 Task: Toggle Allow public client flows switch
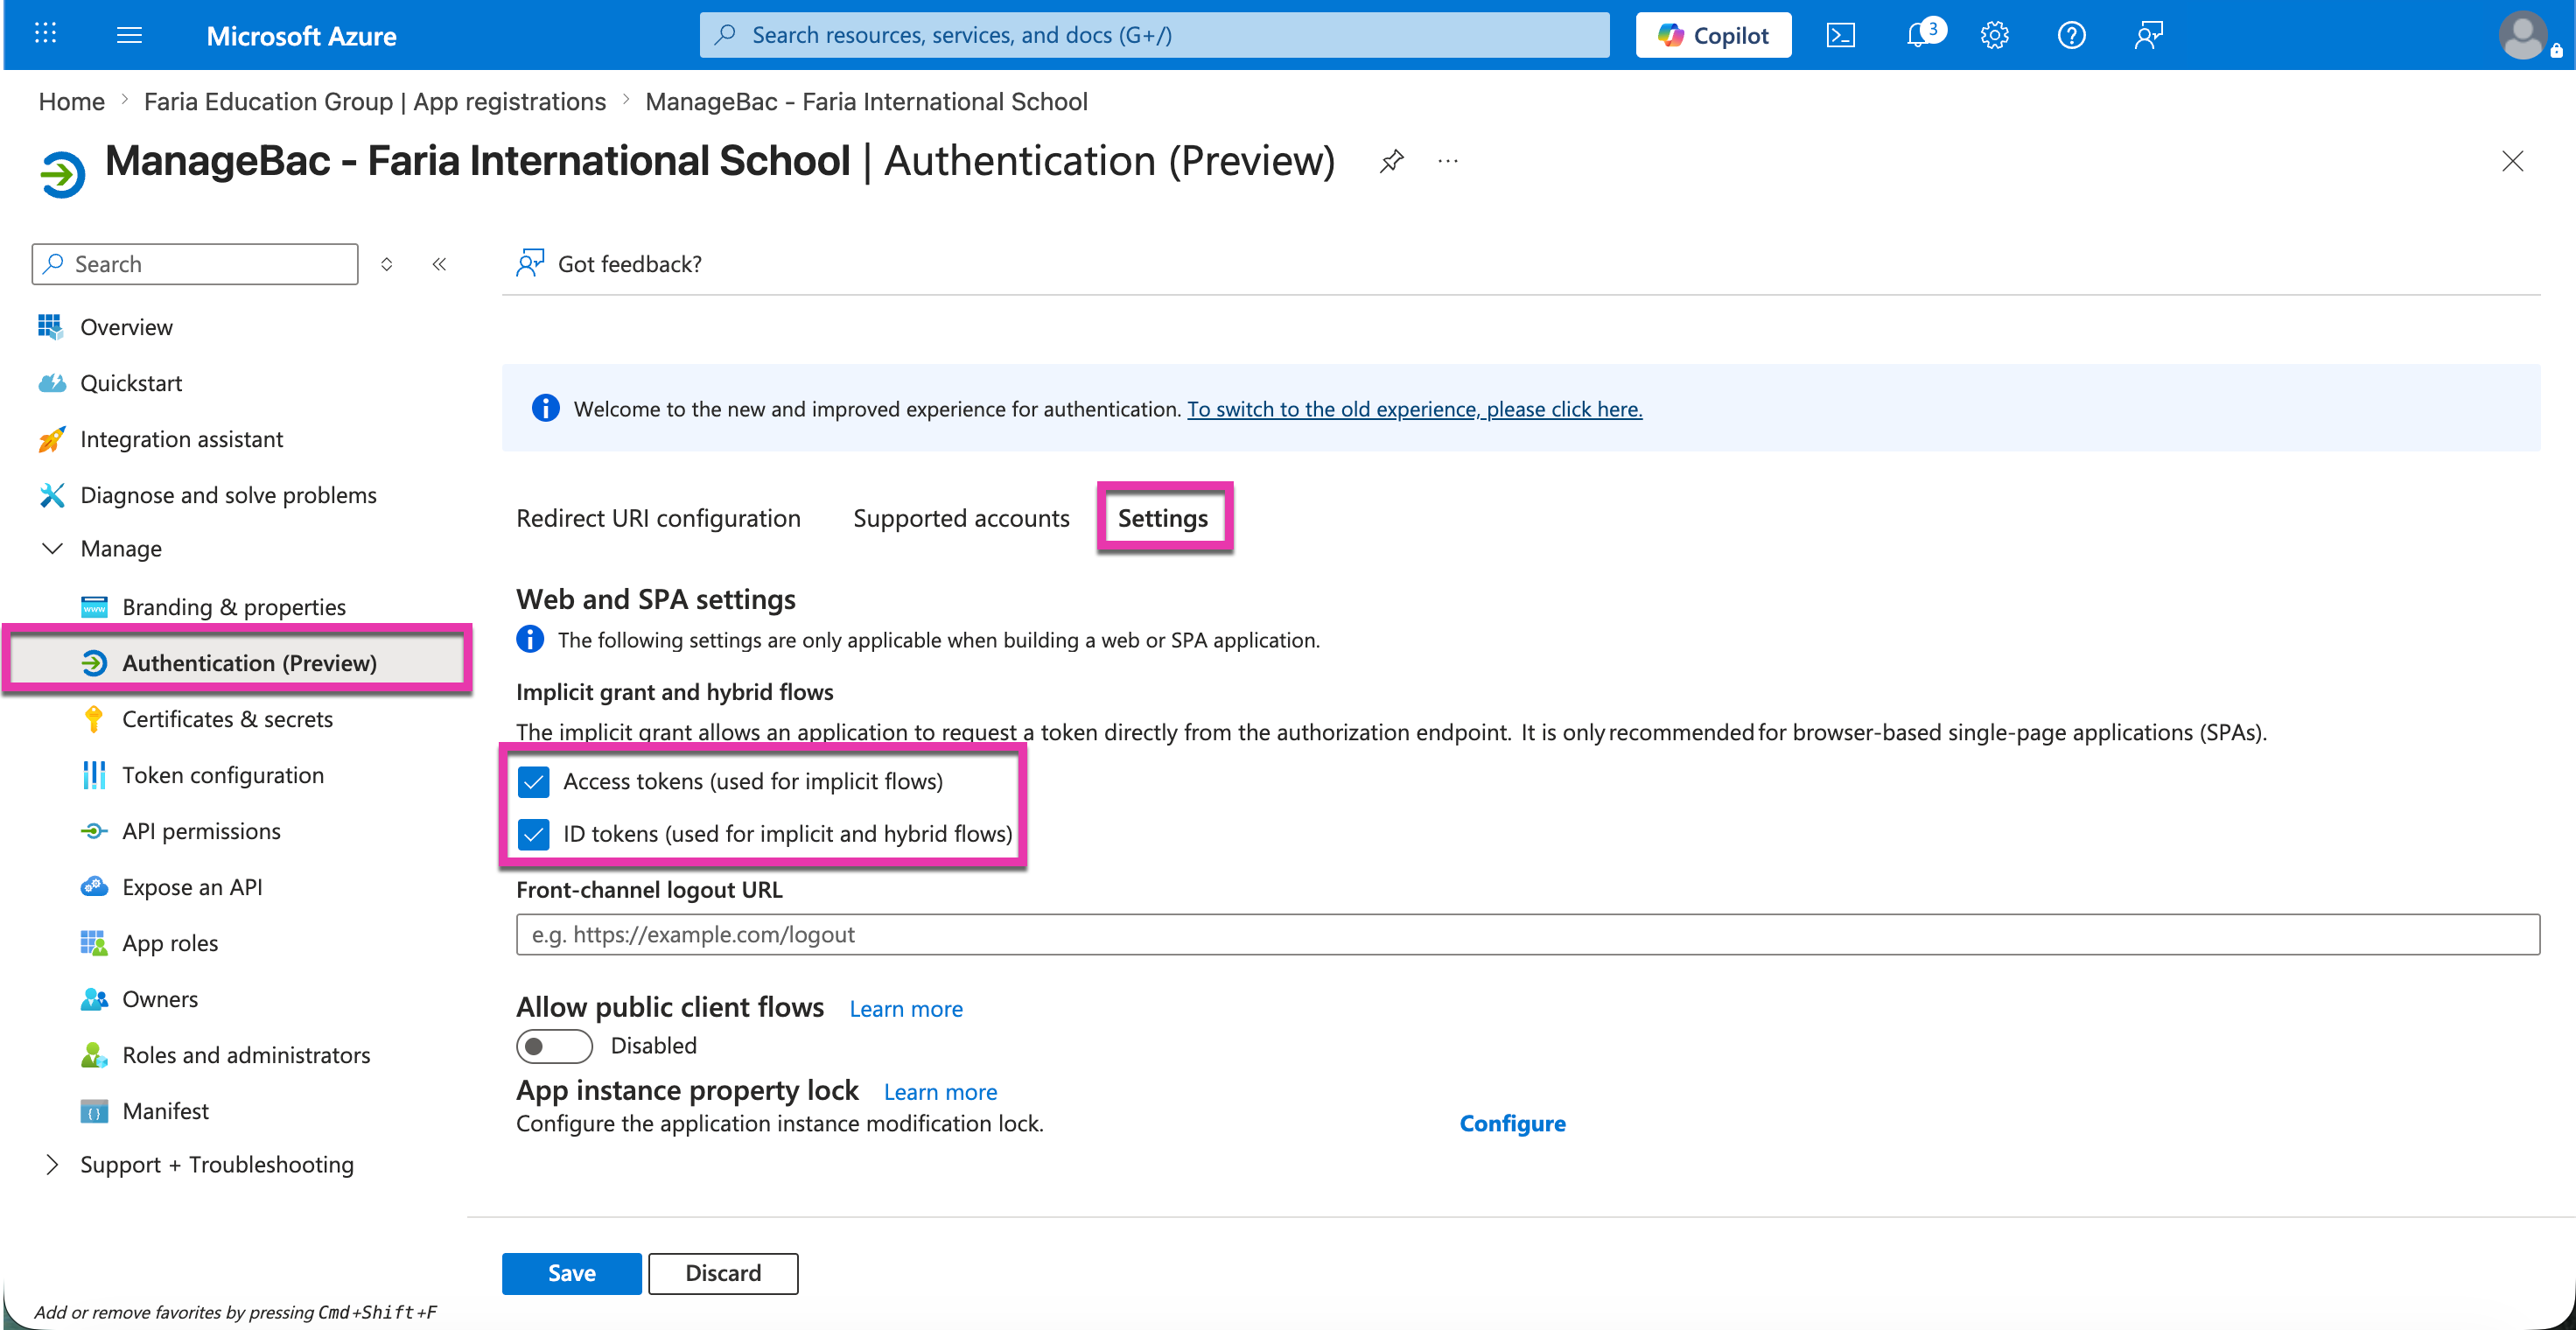point(554,1046)
